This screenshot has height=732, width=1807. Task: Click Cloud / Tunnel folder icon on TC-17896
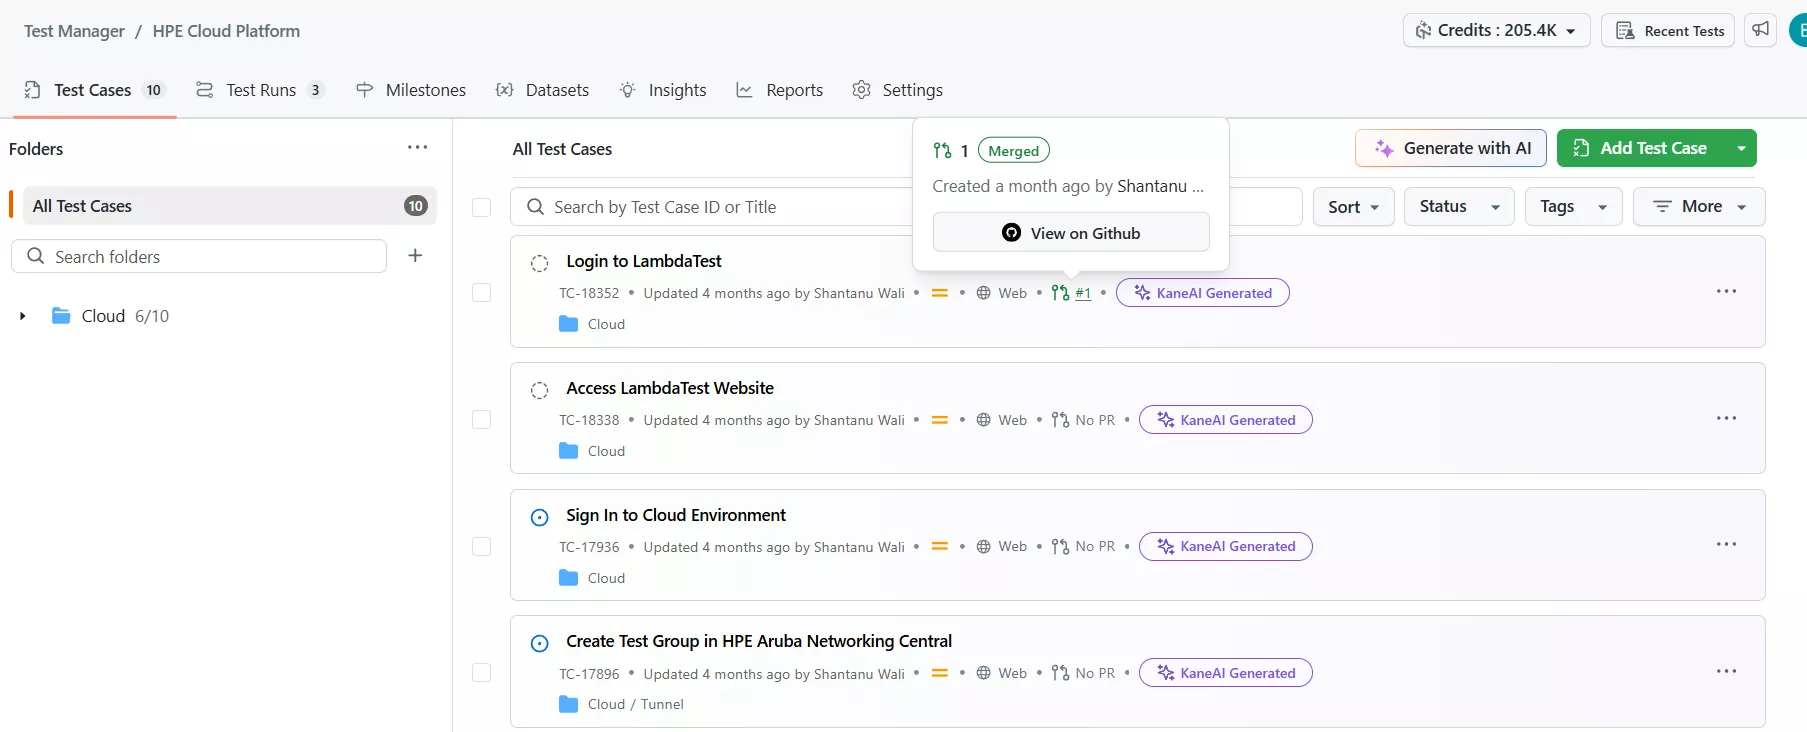[x=568, y=704]
